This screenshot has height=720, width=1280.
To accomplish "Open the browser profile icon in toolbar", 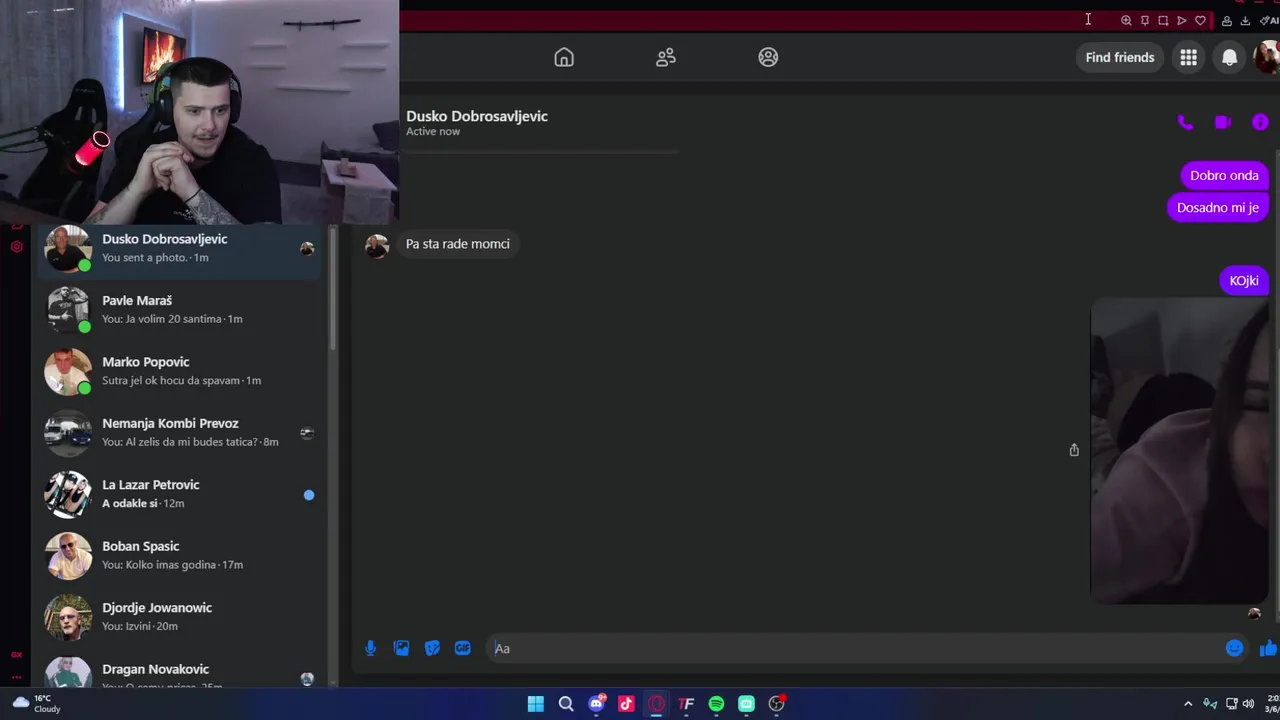I will pyautogui.click(x=1227, y=20).
